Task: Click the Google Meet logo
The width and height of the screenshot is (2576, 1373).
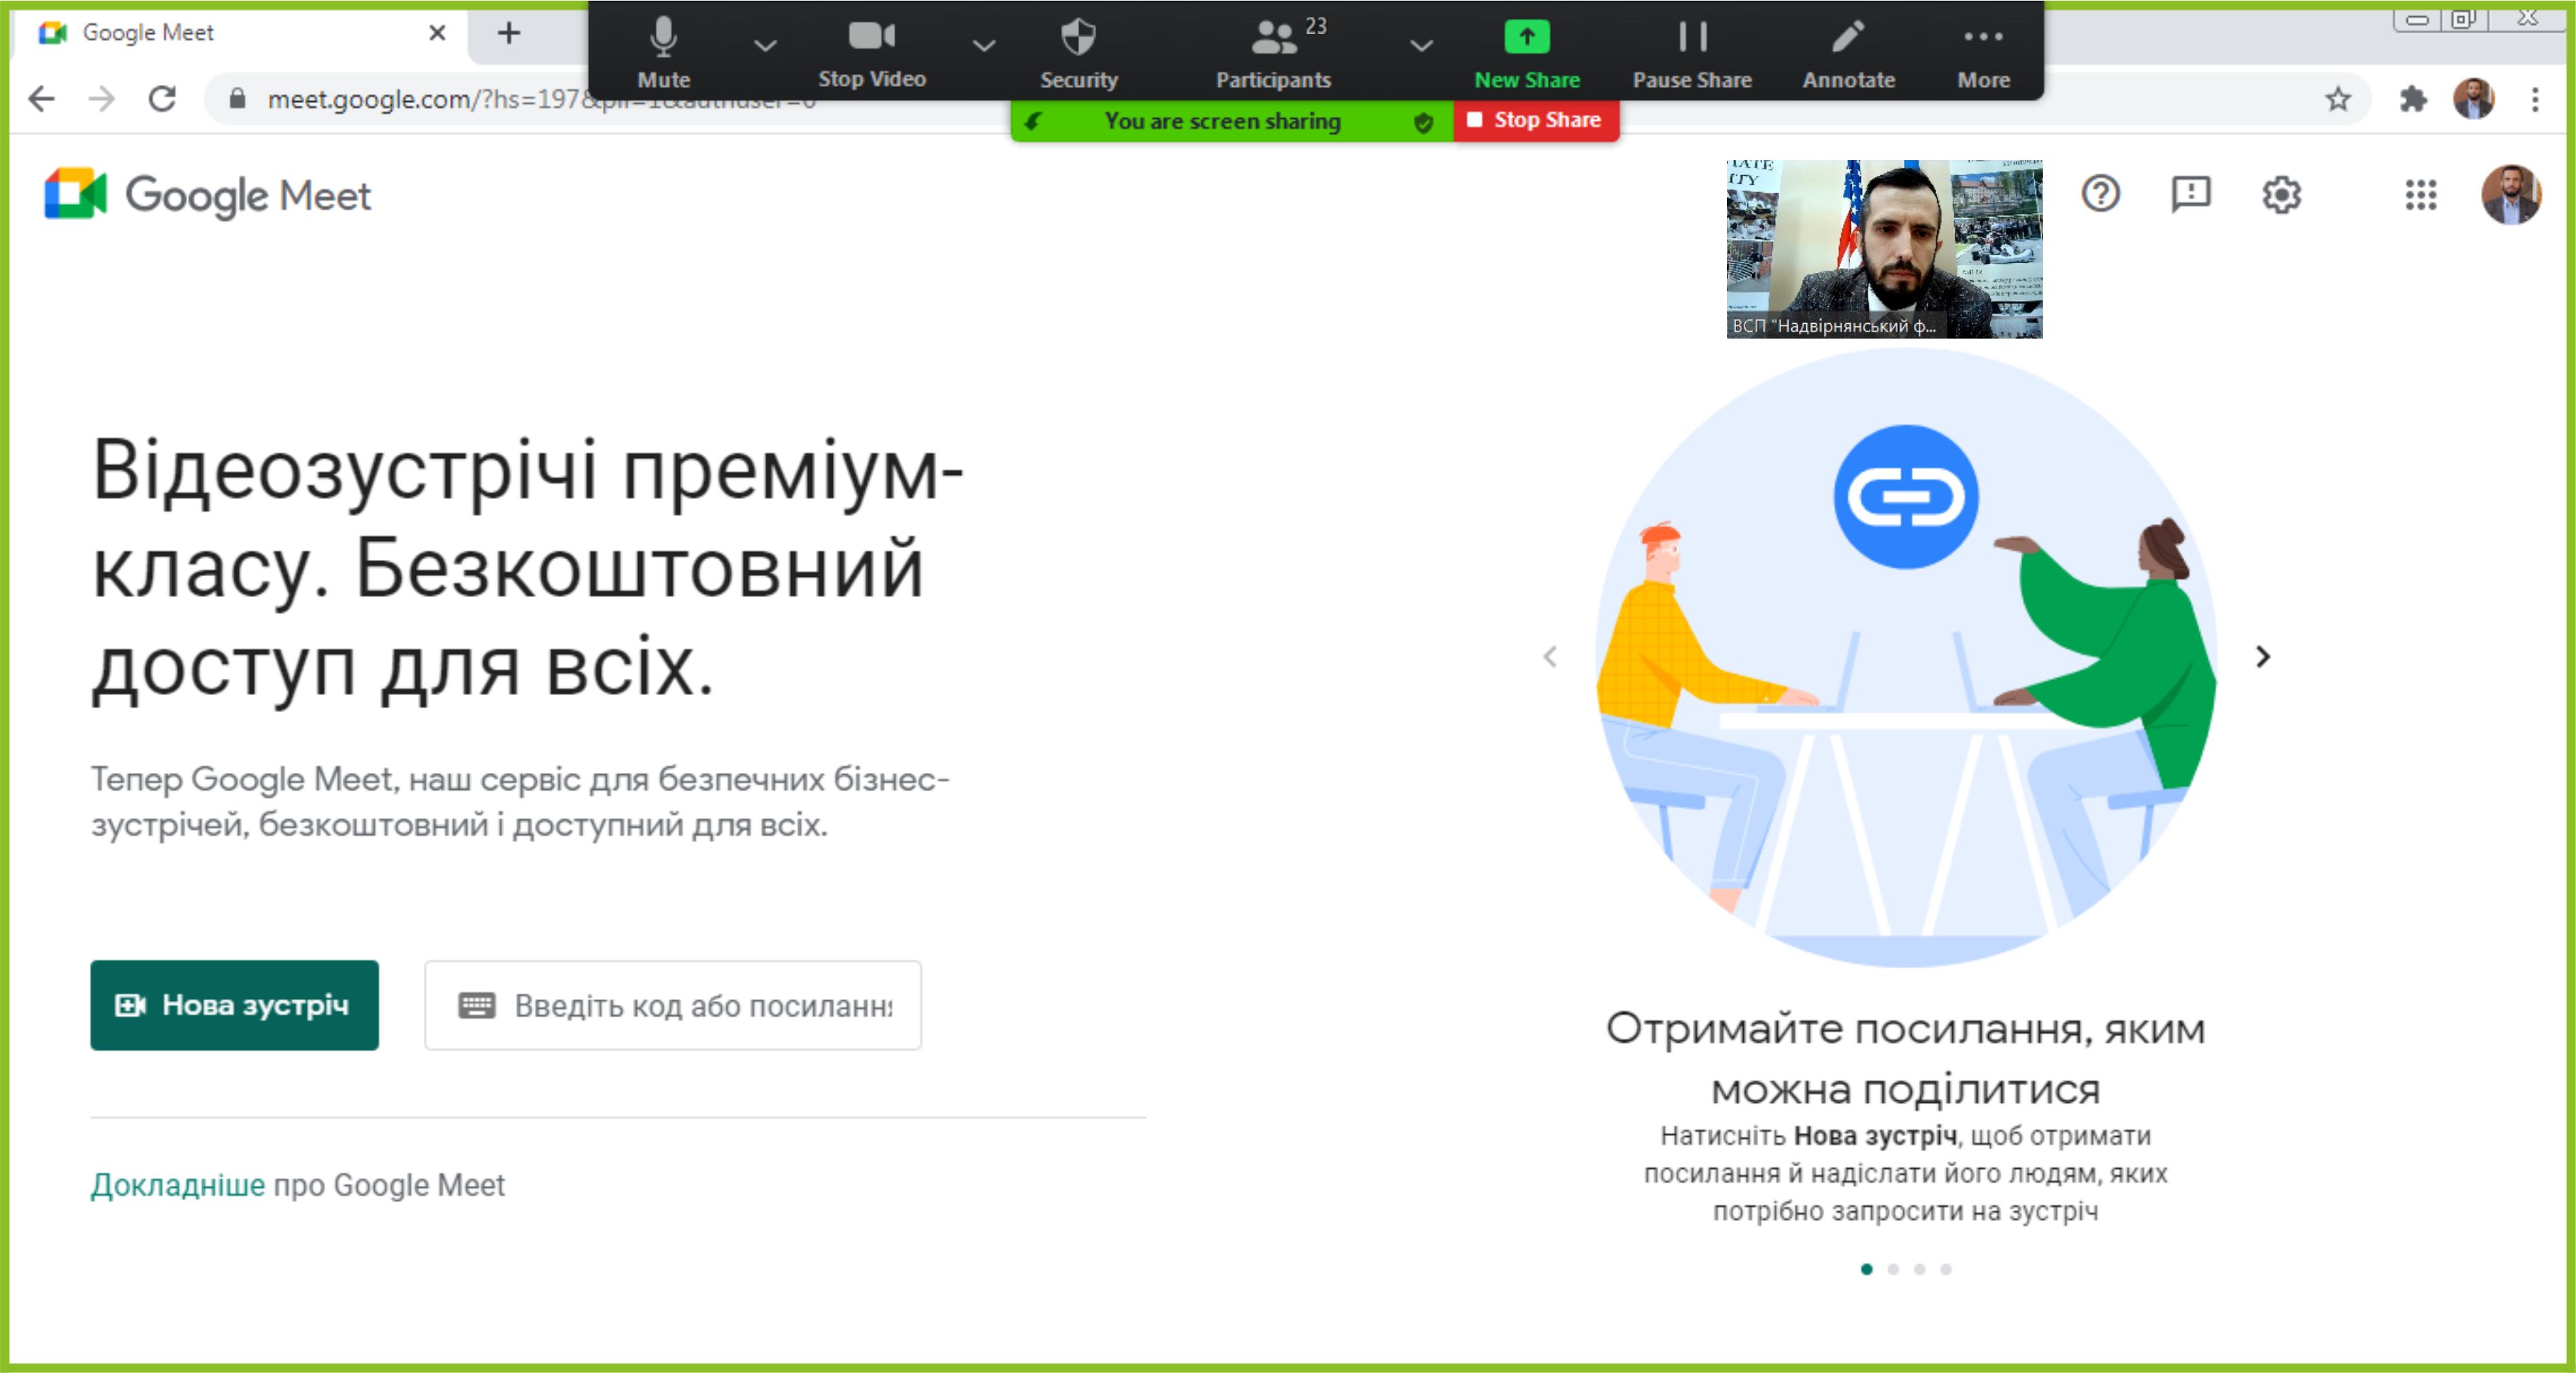Action: pyautogui.click(x=208, y=194)
